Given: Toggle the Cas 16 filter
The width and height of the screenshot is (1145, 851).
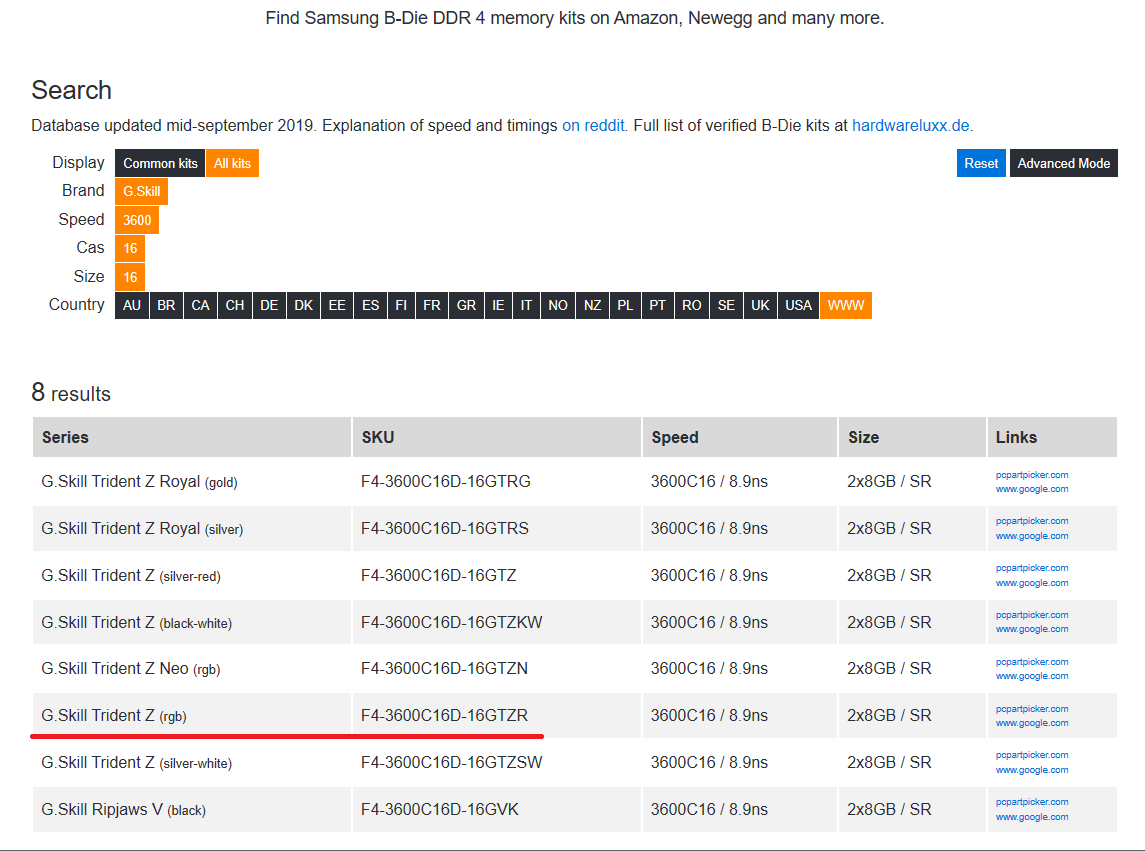Looking at the screenshot, I should point(130,248).
